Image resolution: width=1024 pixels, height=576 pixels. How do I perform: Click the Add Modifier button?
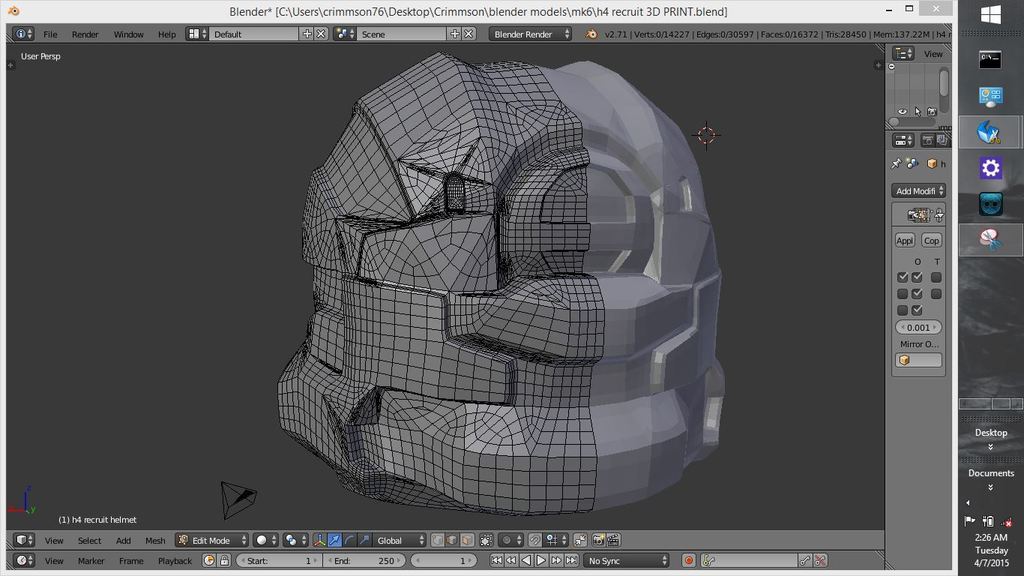[918, 191]
